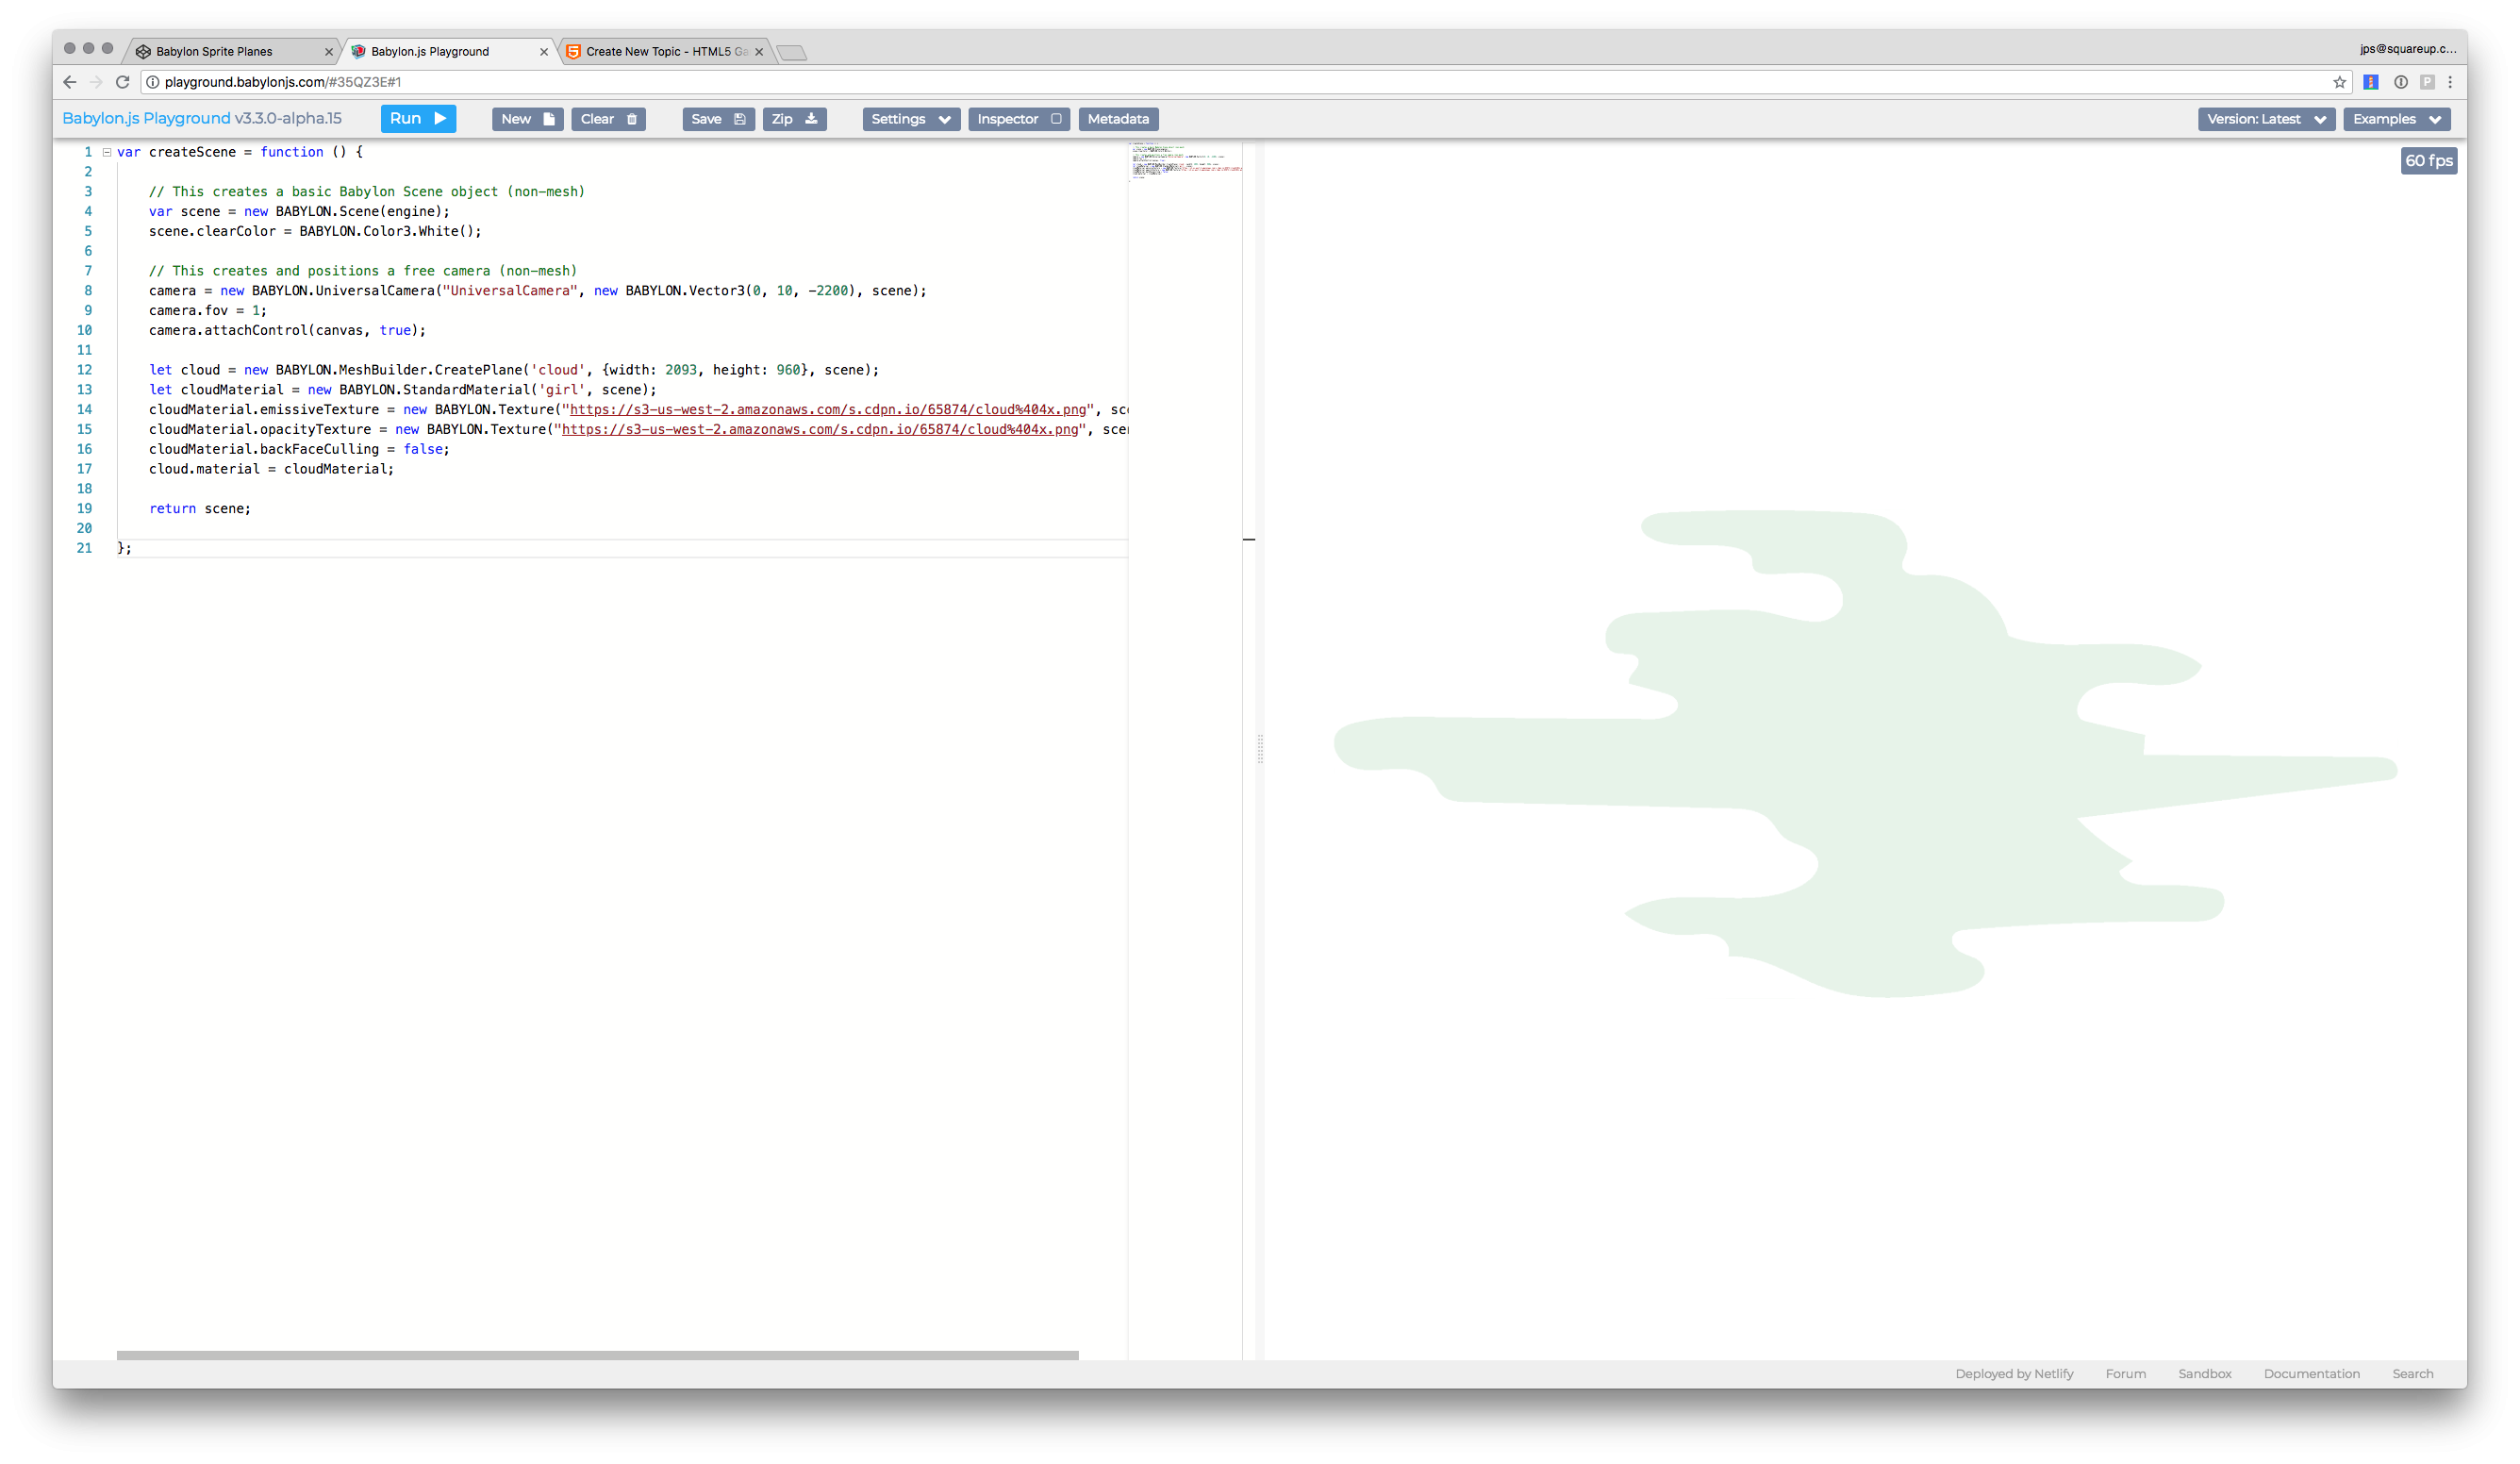Close the Babylon.js Playground tab

(543, 52)
